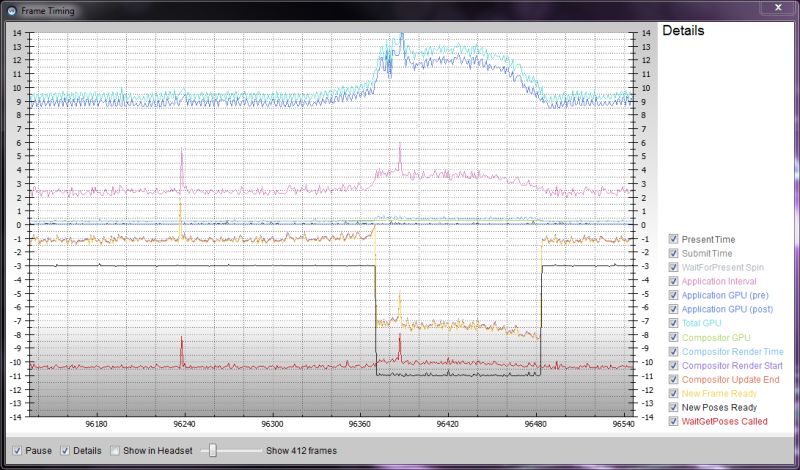Toggle the Submit Time checkbox

(x=673, y=253)
